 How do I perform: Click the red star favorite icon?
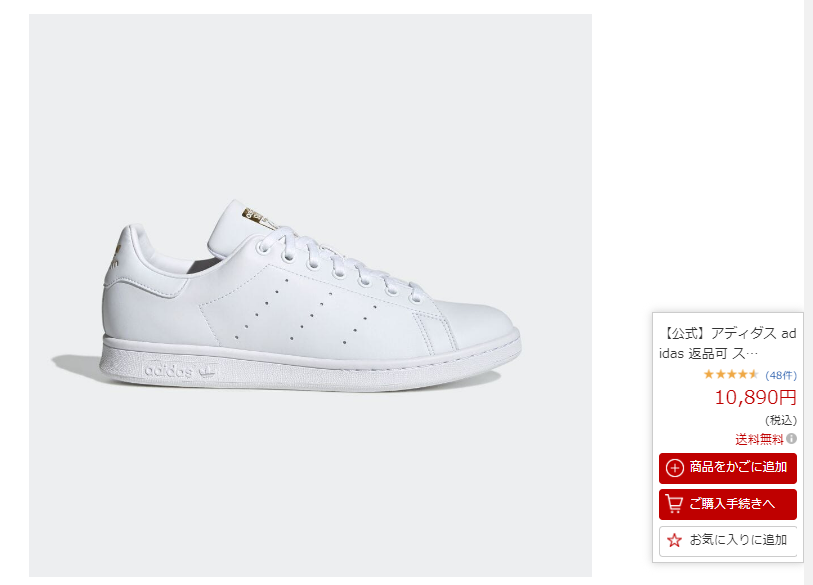674,541
